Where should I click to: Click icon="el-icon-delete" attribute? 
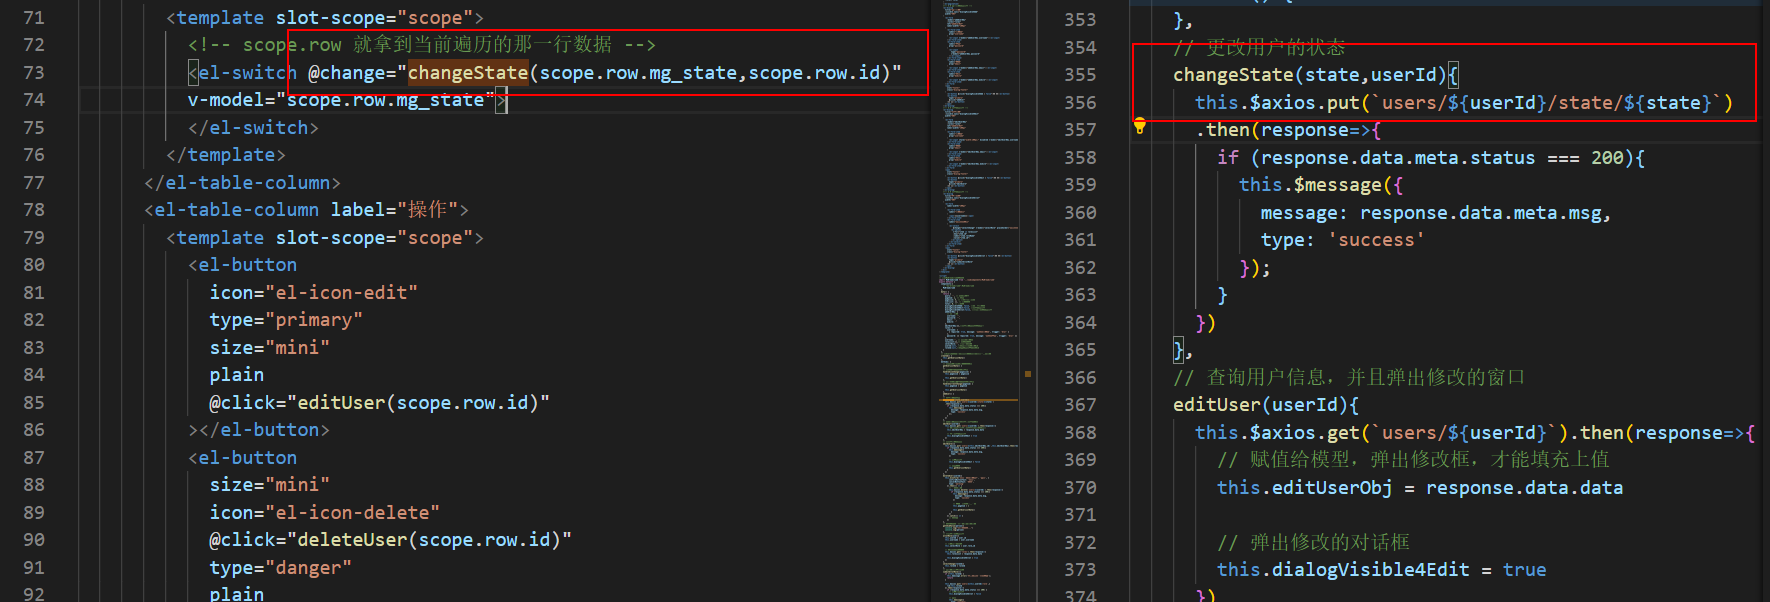325,513
